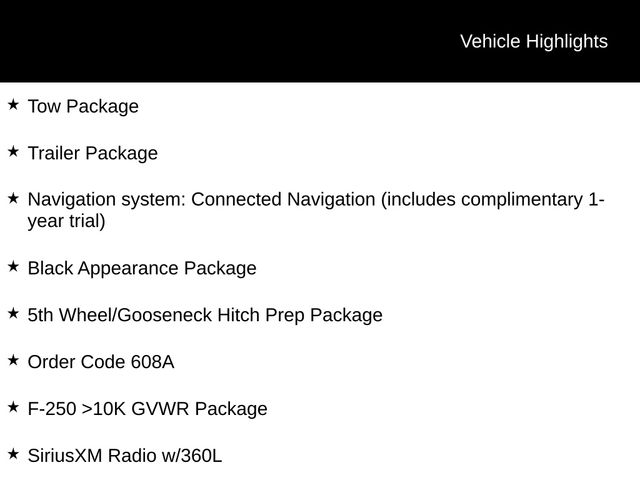
Task: Click the star next to Trailer Package
Action: [x=13, y=151]
